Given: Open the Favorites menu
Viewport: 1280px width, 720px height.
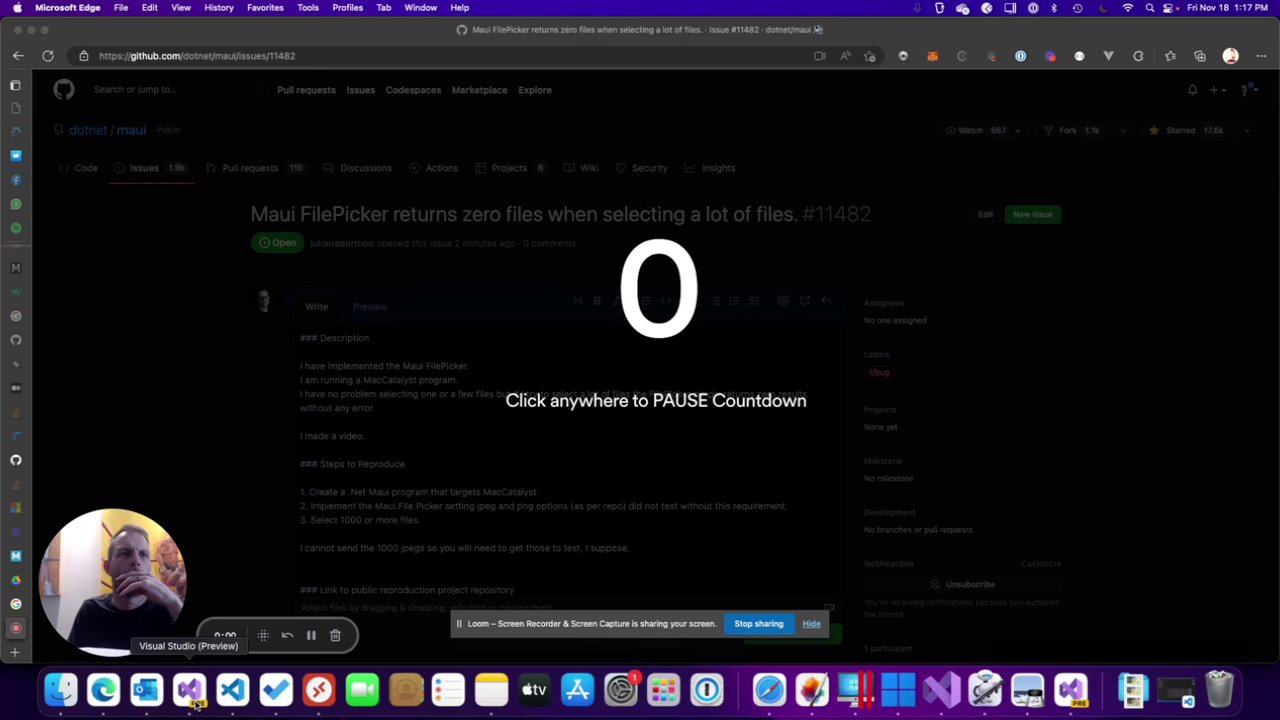Looking at the screenshot, I should (x=265, y=8).
